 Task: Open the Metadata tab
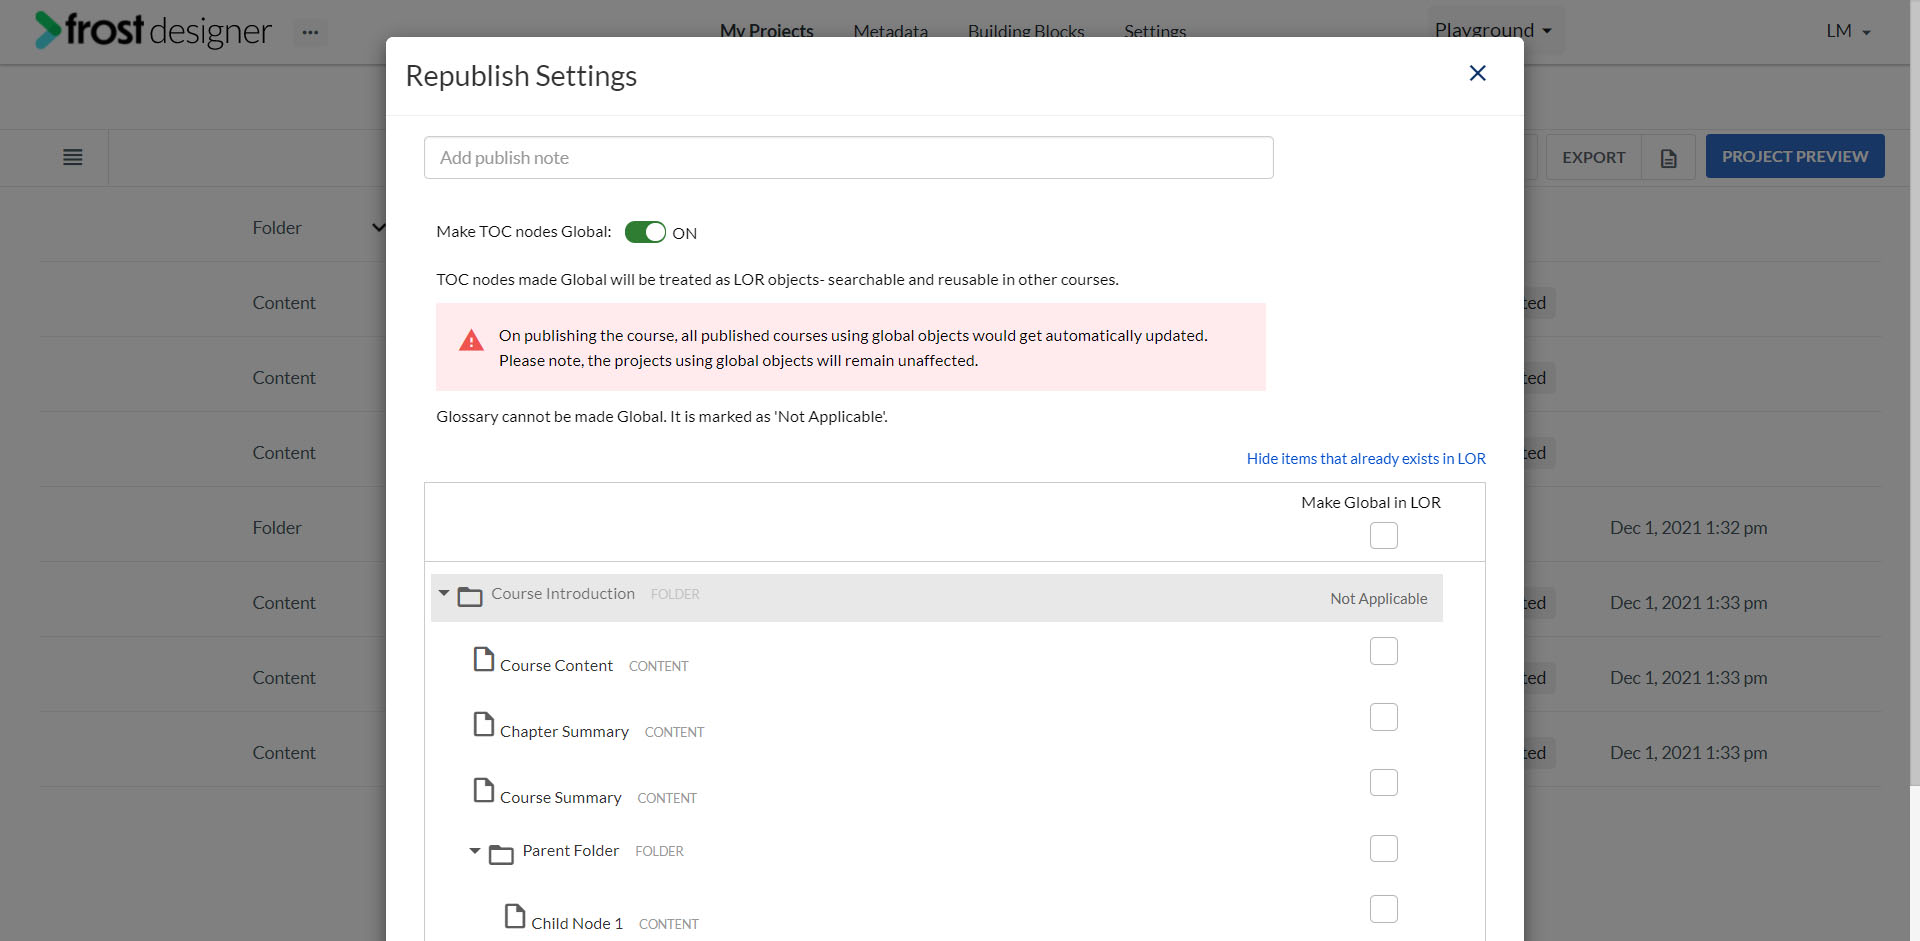891,31
